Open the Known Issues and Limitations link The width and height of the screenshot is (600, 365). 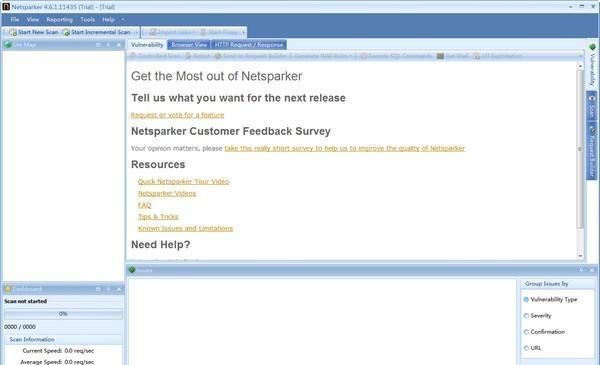point(186,228)
